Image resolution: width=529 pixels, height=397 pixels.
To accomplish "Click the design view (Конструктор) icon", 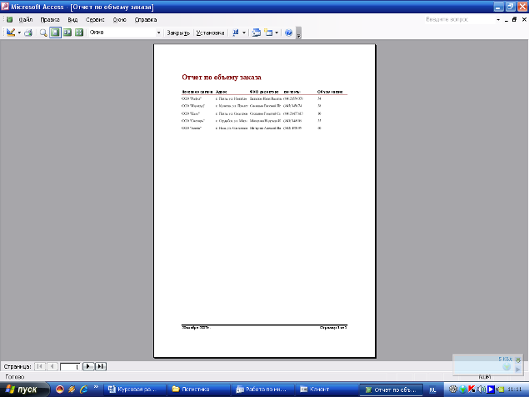I will point(10,32).
